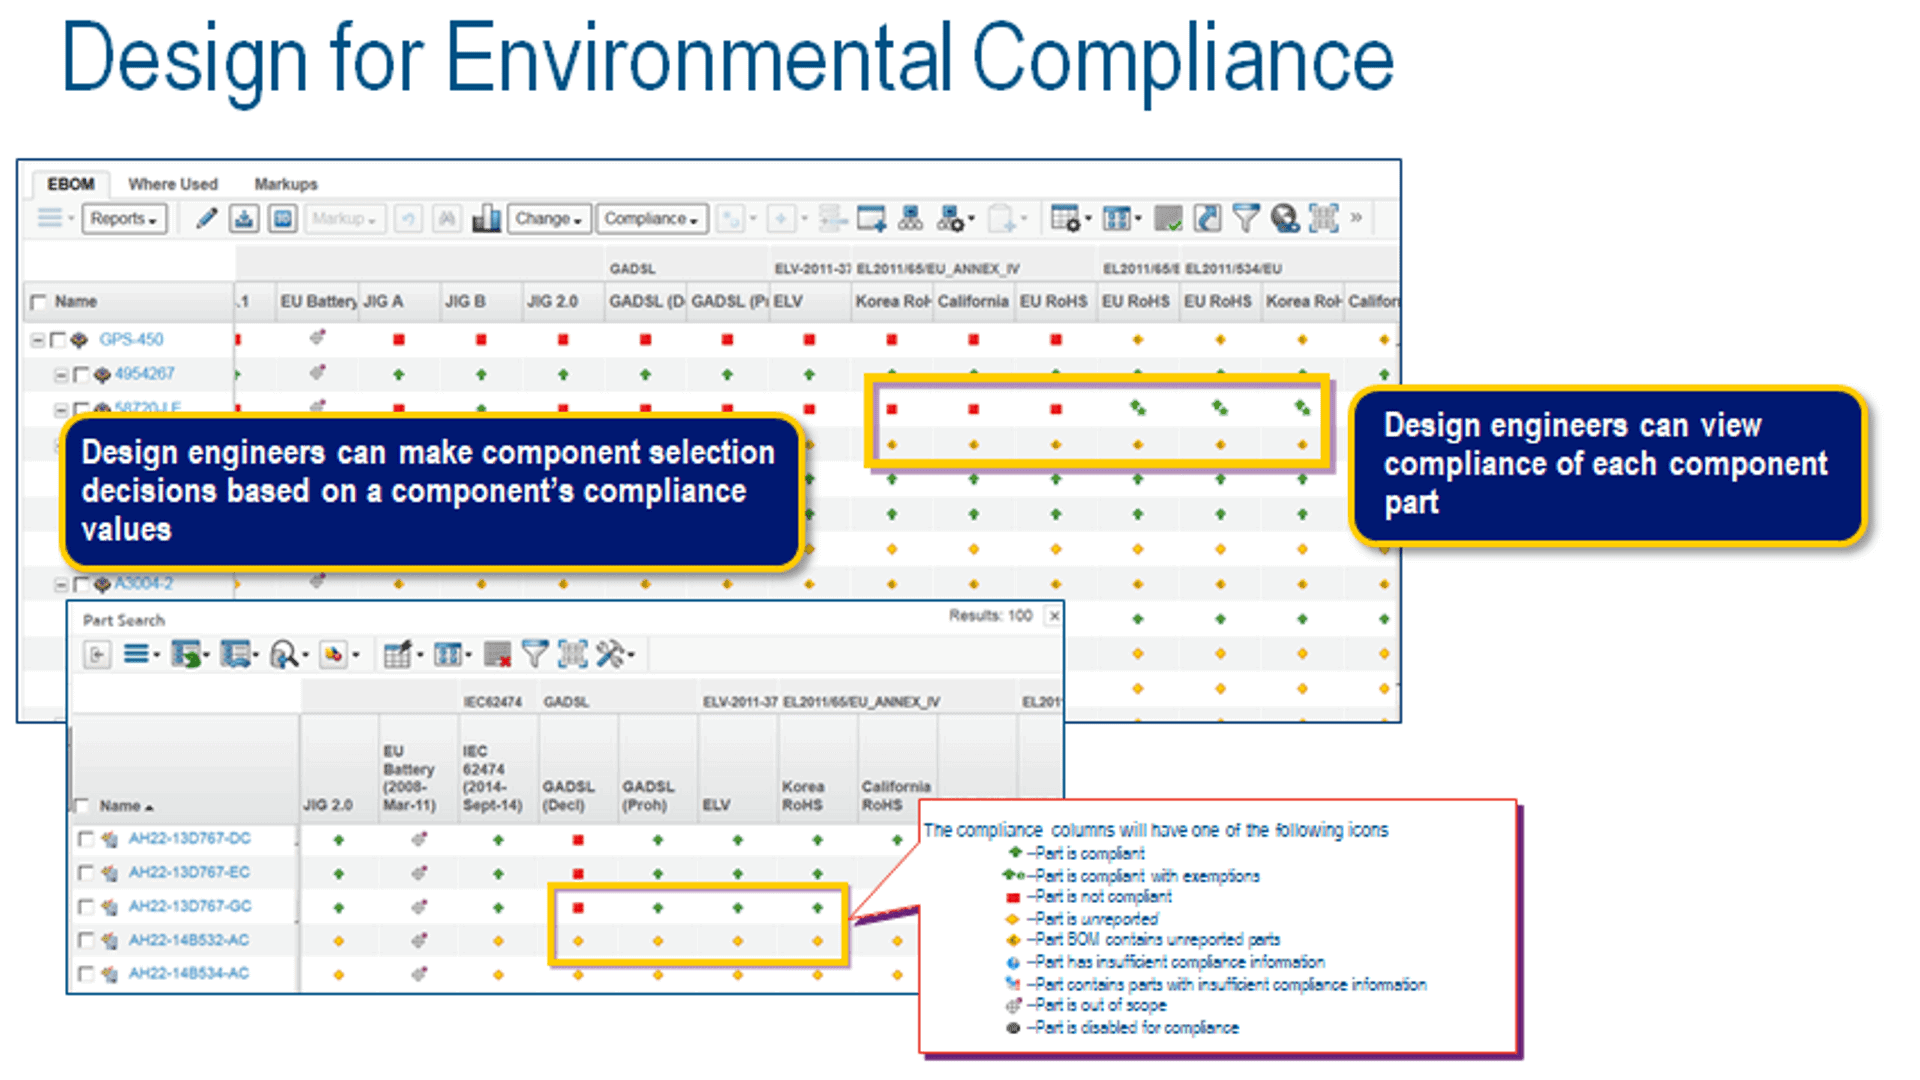
Task: Open the AH22-14B532-AC part link
Action: click(189, 941)
